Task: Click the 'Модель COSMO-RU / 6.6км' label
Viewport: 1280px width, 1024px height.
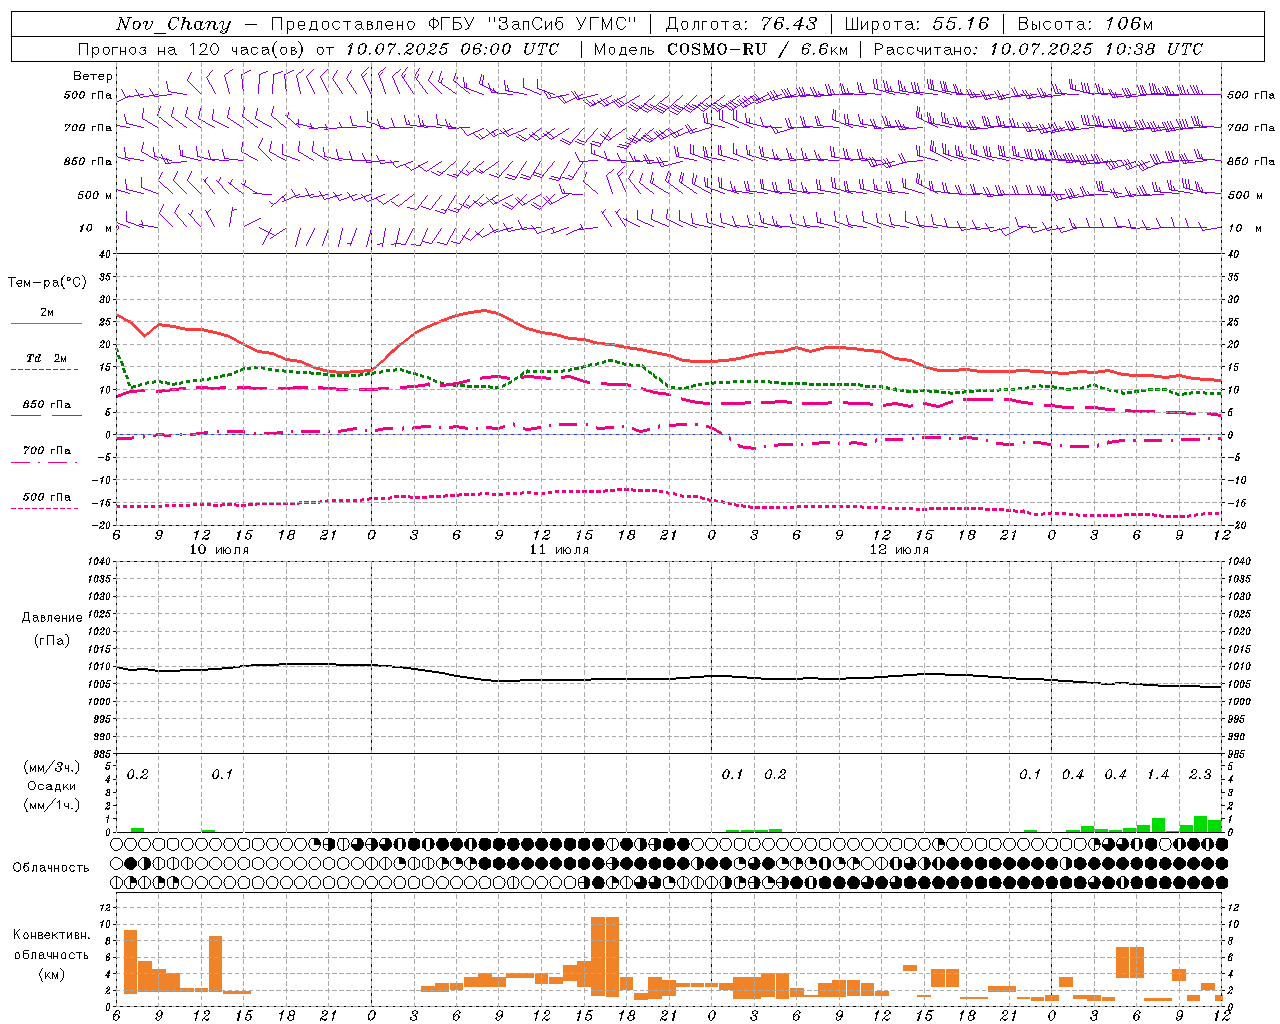Action: (x=721, y=49)
